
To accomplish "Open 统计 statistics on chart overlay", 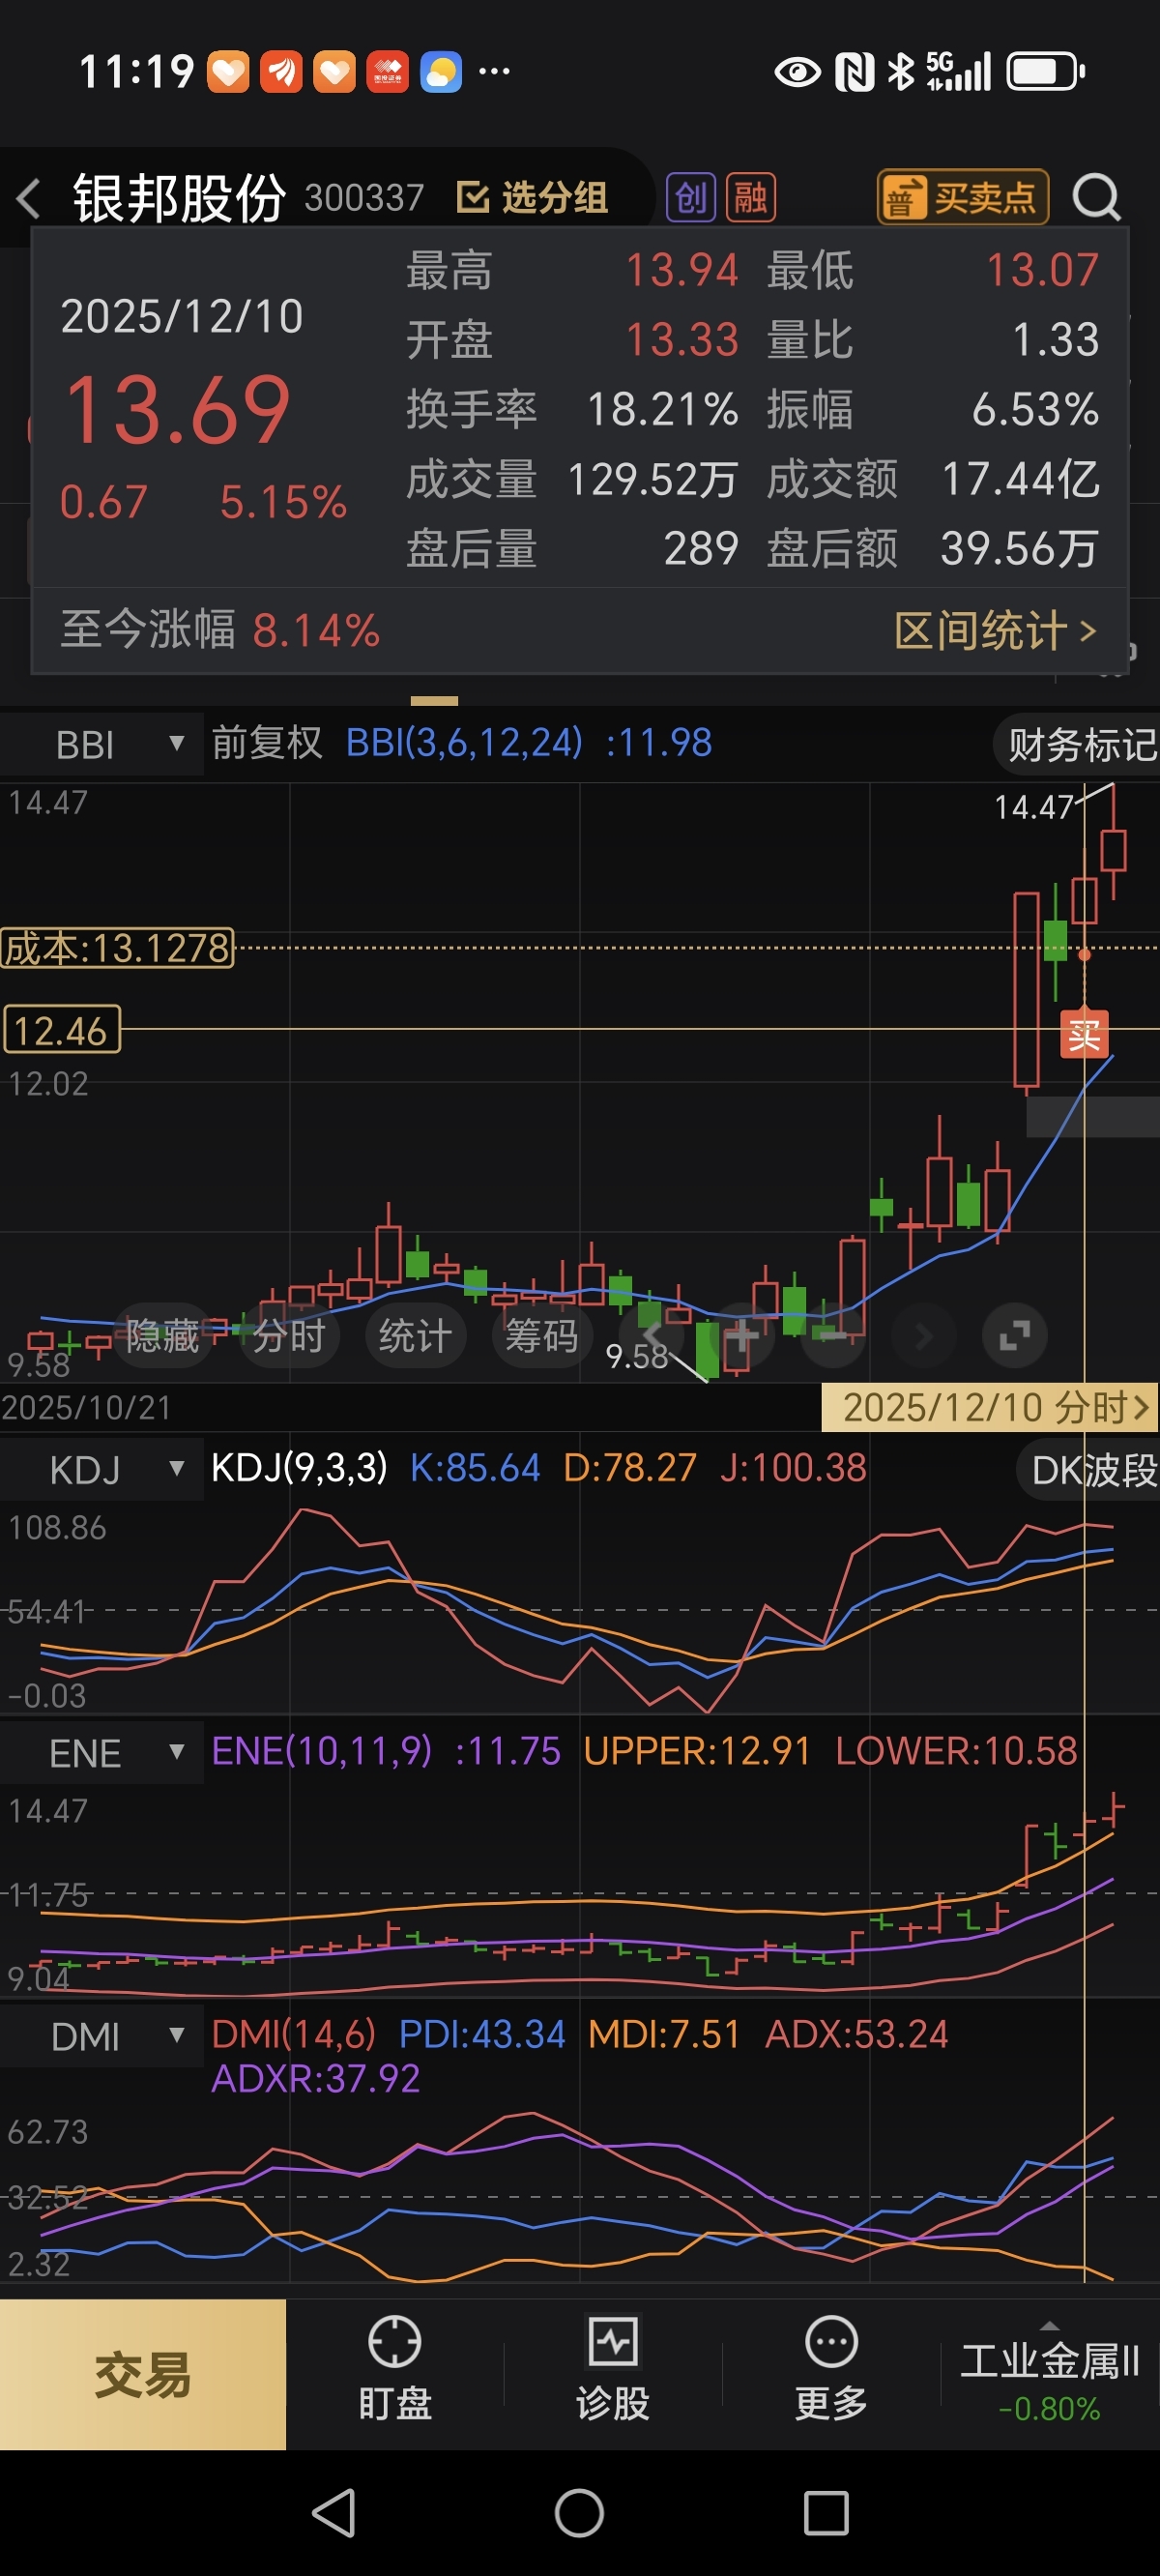I will (x=415, y=1336).
